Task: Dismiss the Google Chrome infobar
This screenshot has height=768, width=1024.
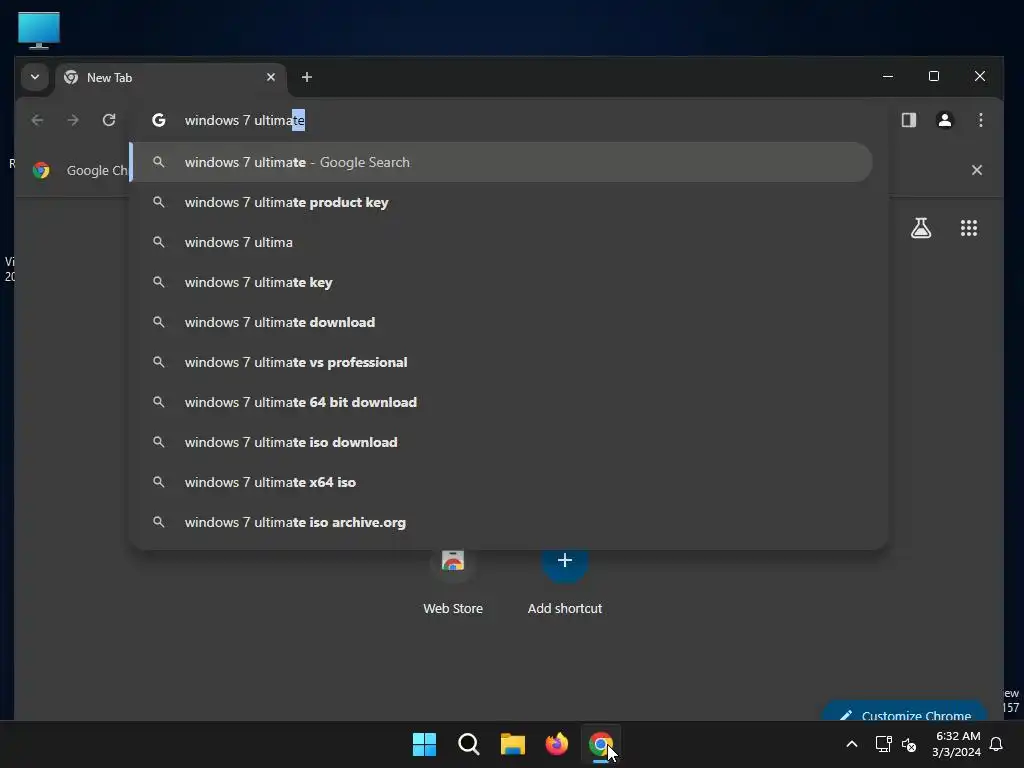Action: pos(976,170)
